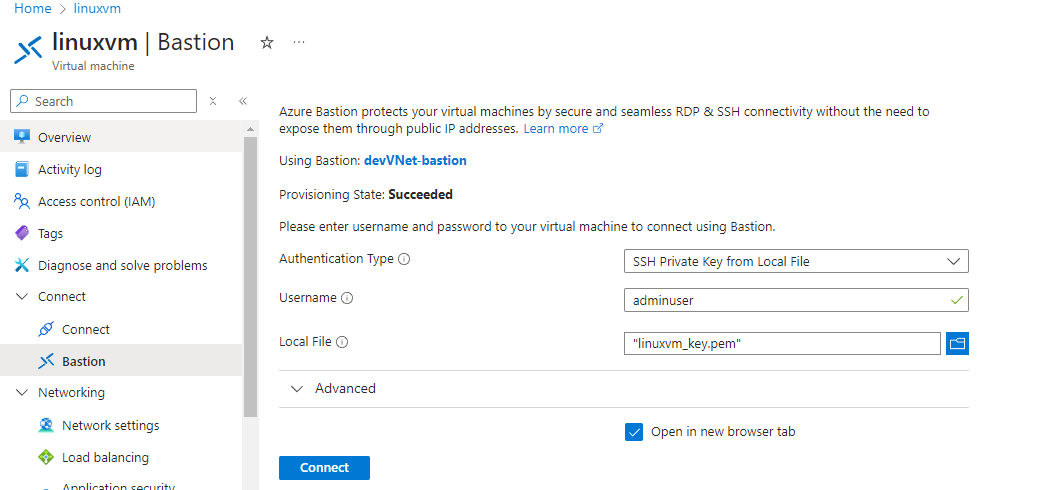Viewport: 1061px width, 490px height.
Task: Click the Network settings globe icon
Action: (x=46, y=425)
